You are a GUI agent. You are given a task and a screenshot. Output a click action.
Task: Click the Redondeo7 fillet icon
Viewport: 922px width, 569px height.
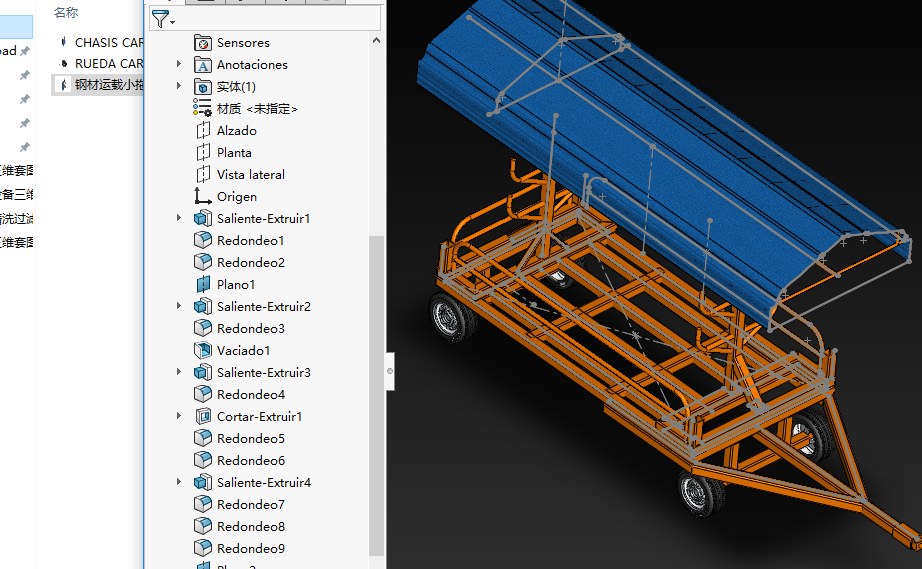(x=202, y=504)
